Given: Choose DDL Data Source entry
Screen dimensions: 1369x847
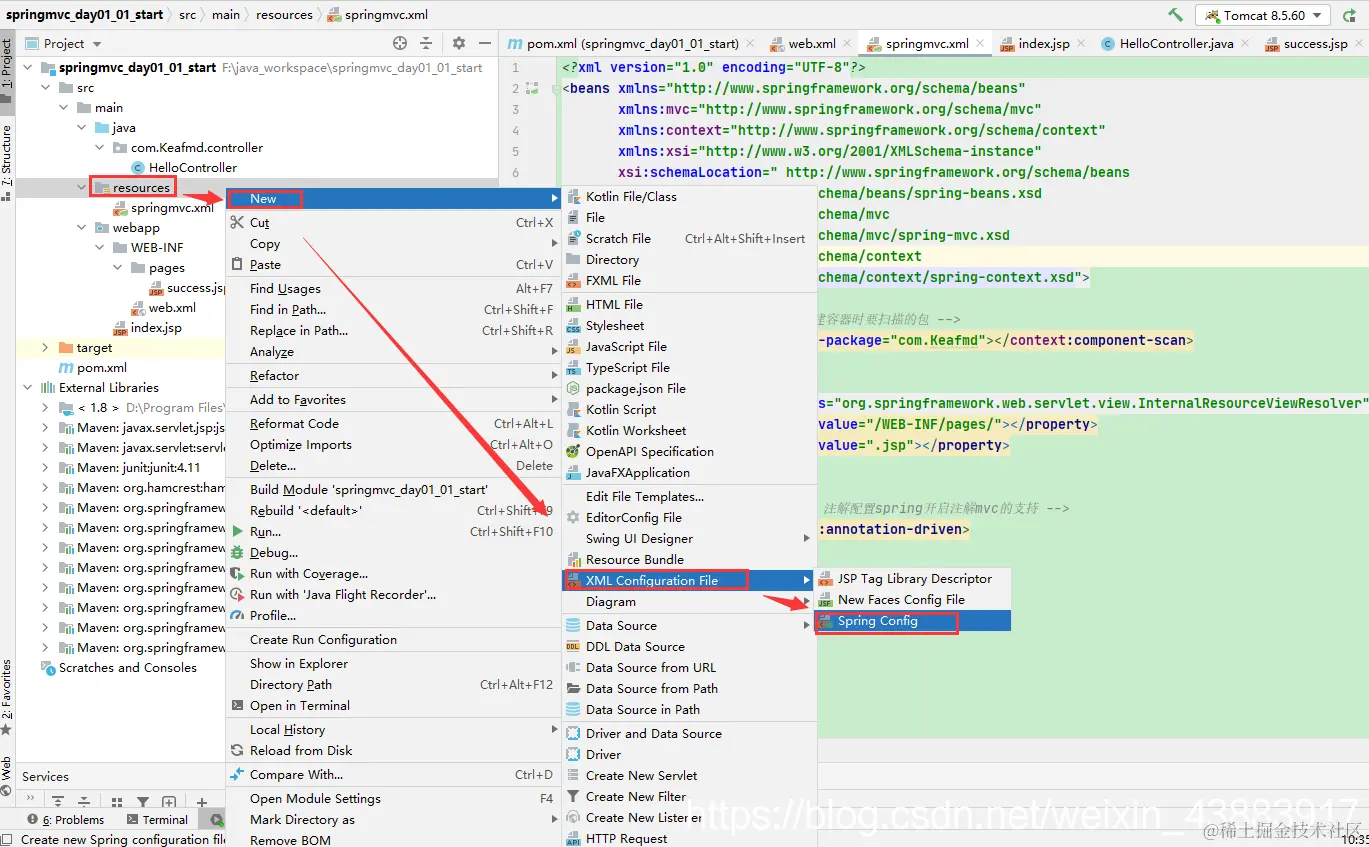Looking at the screenshot, I should [x=689, y=647].
